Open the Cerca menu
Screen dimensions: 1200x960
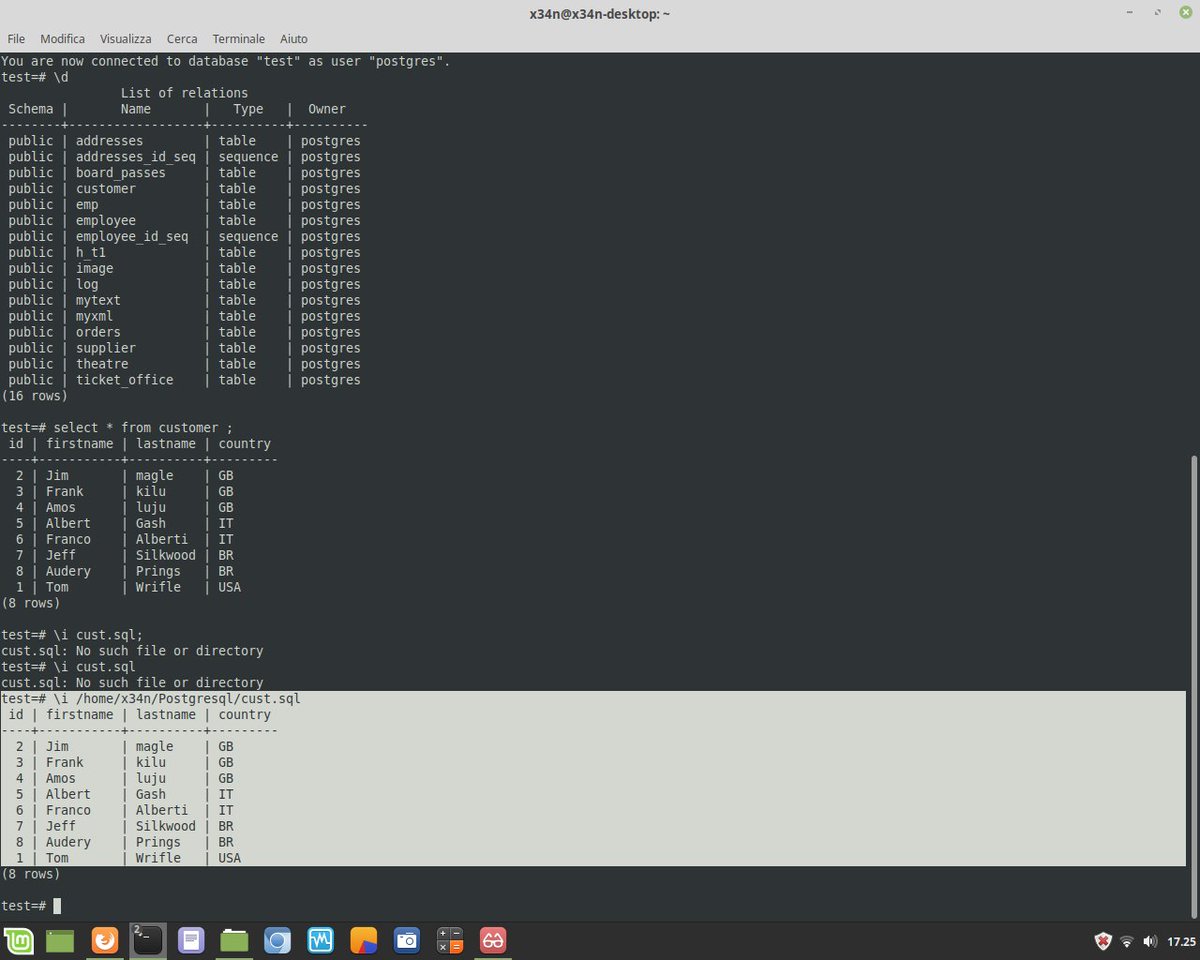(x=182, y=39)
